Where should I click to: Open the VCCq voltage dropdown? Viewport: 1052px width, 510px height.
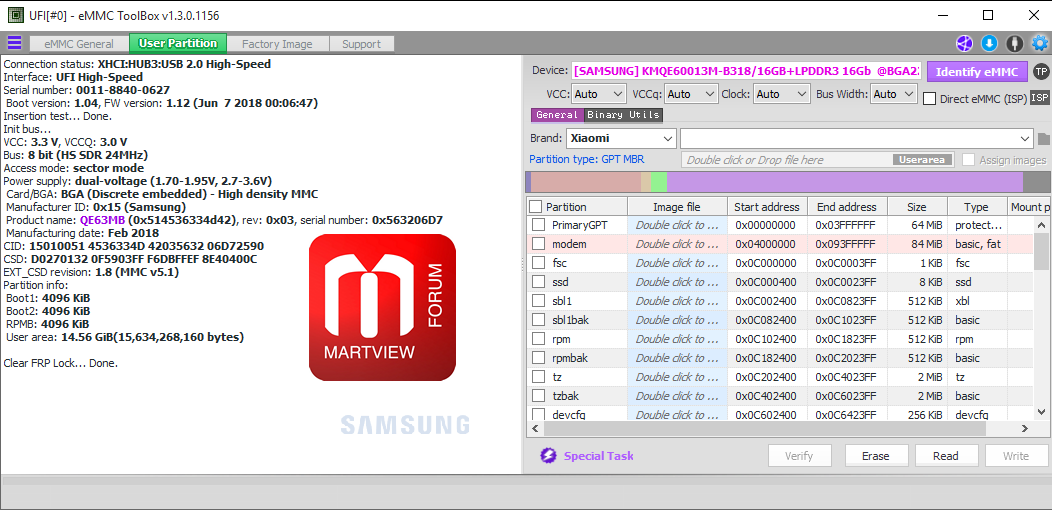click(x=690, y=95)
